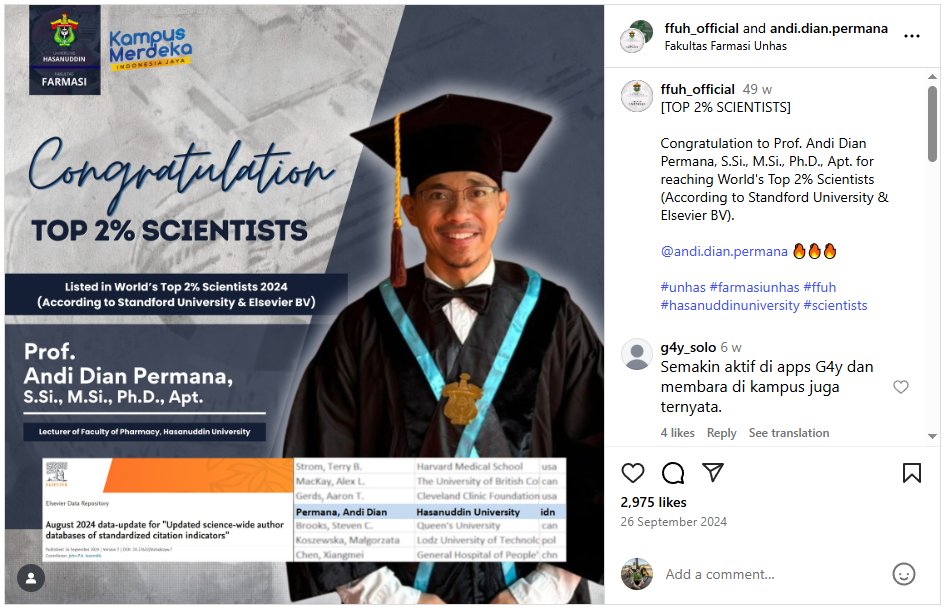Screen dimensions: 945x608
Task: Open the three-dot more options menu
Action: tap(912, 36)
